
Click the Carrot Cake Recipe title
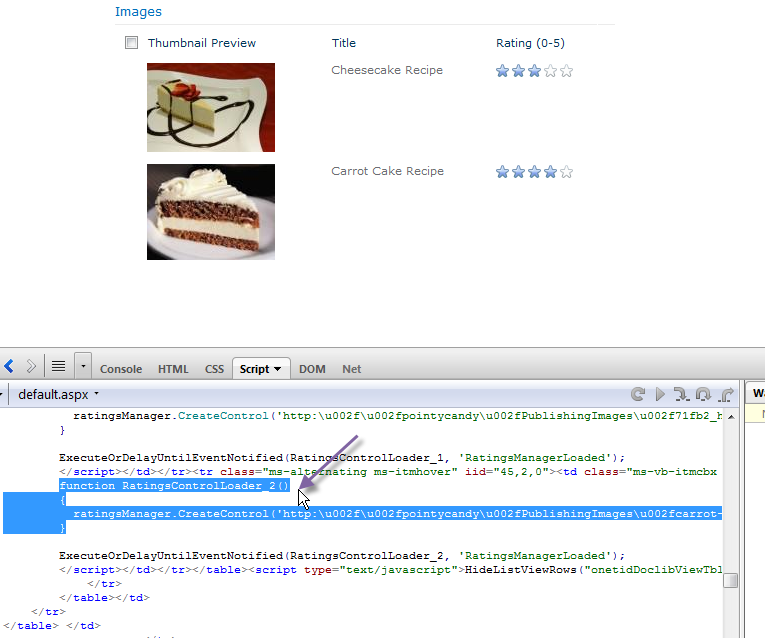387,171
